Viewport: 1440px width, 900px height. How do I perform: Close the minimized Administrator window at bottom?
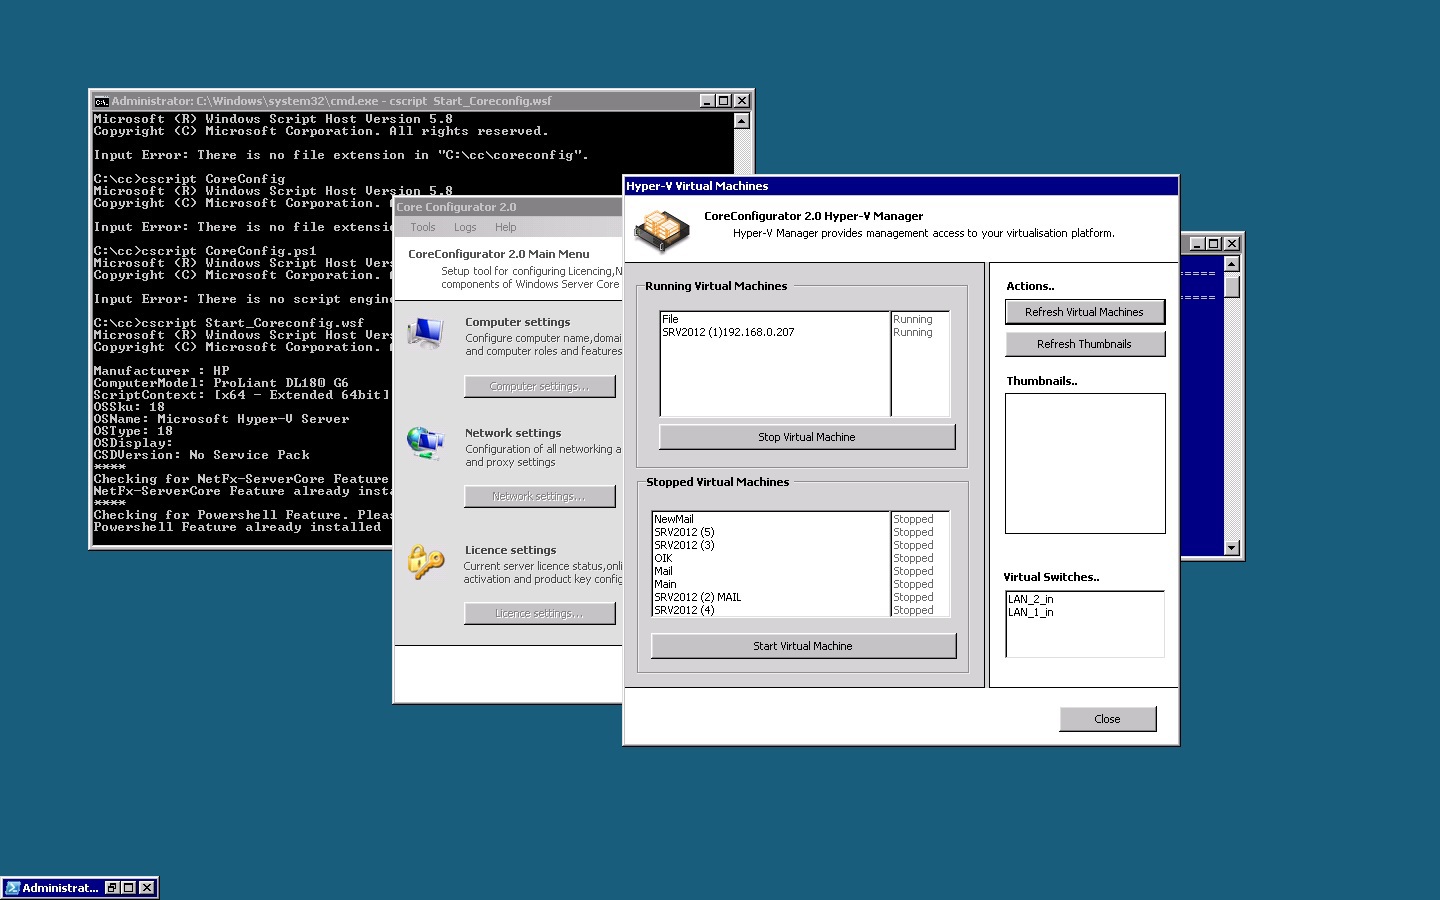[147, 888]
